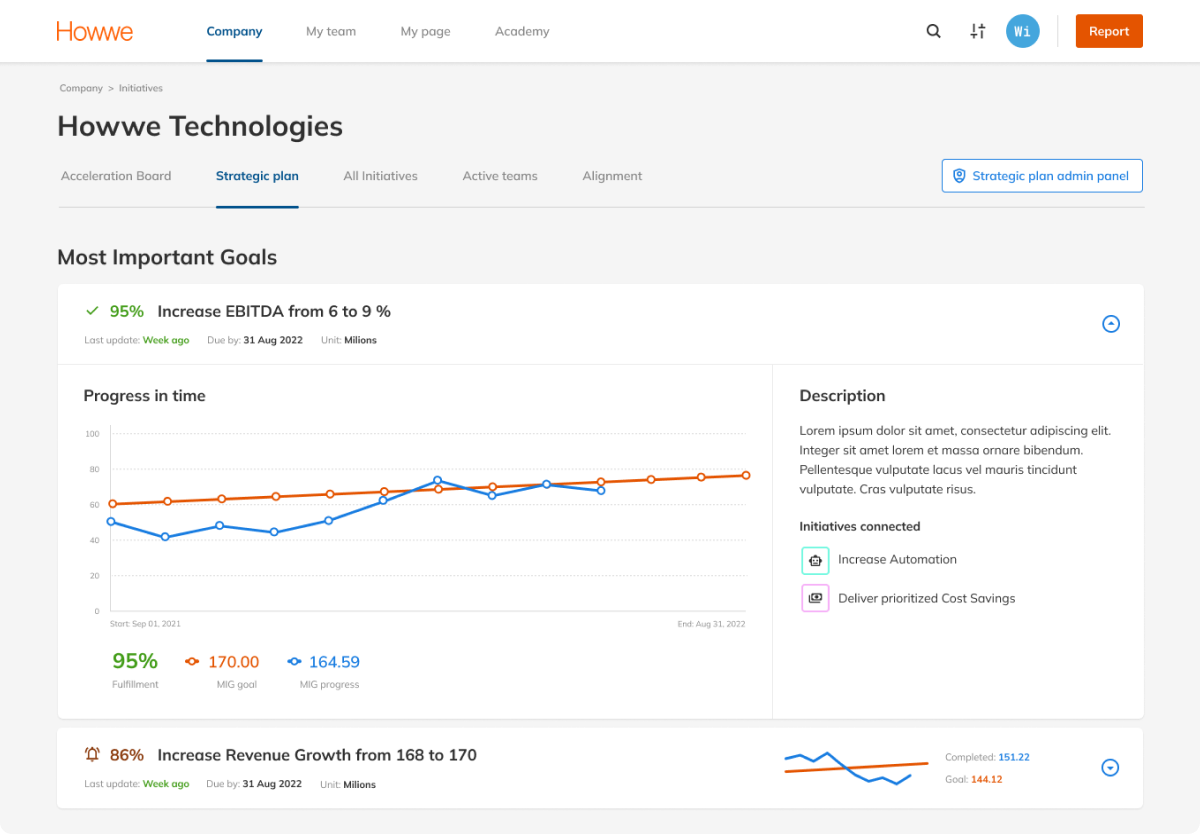Open the Acceleration Board tab
This screenshot has width=1200, height=834.
click(116, 176)
